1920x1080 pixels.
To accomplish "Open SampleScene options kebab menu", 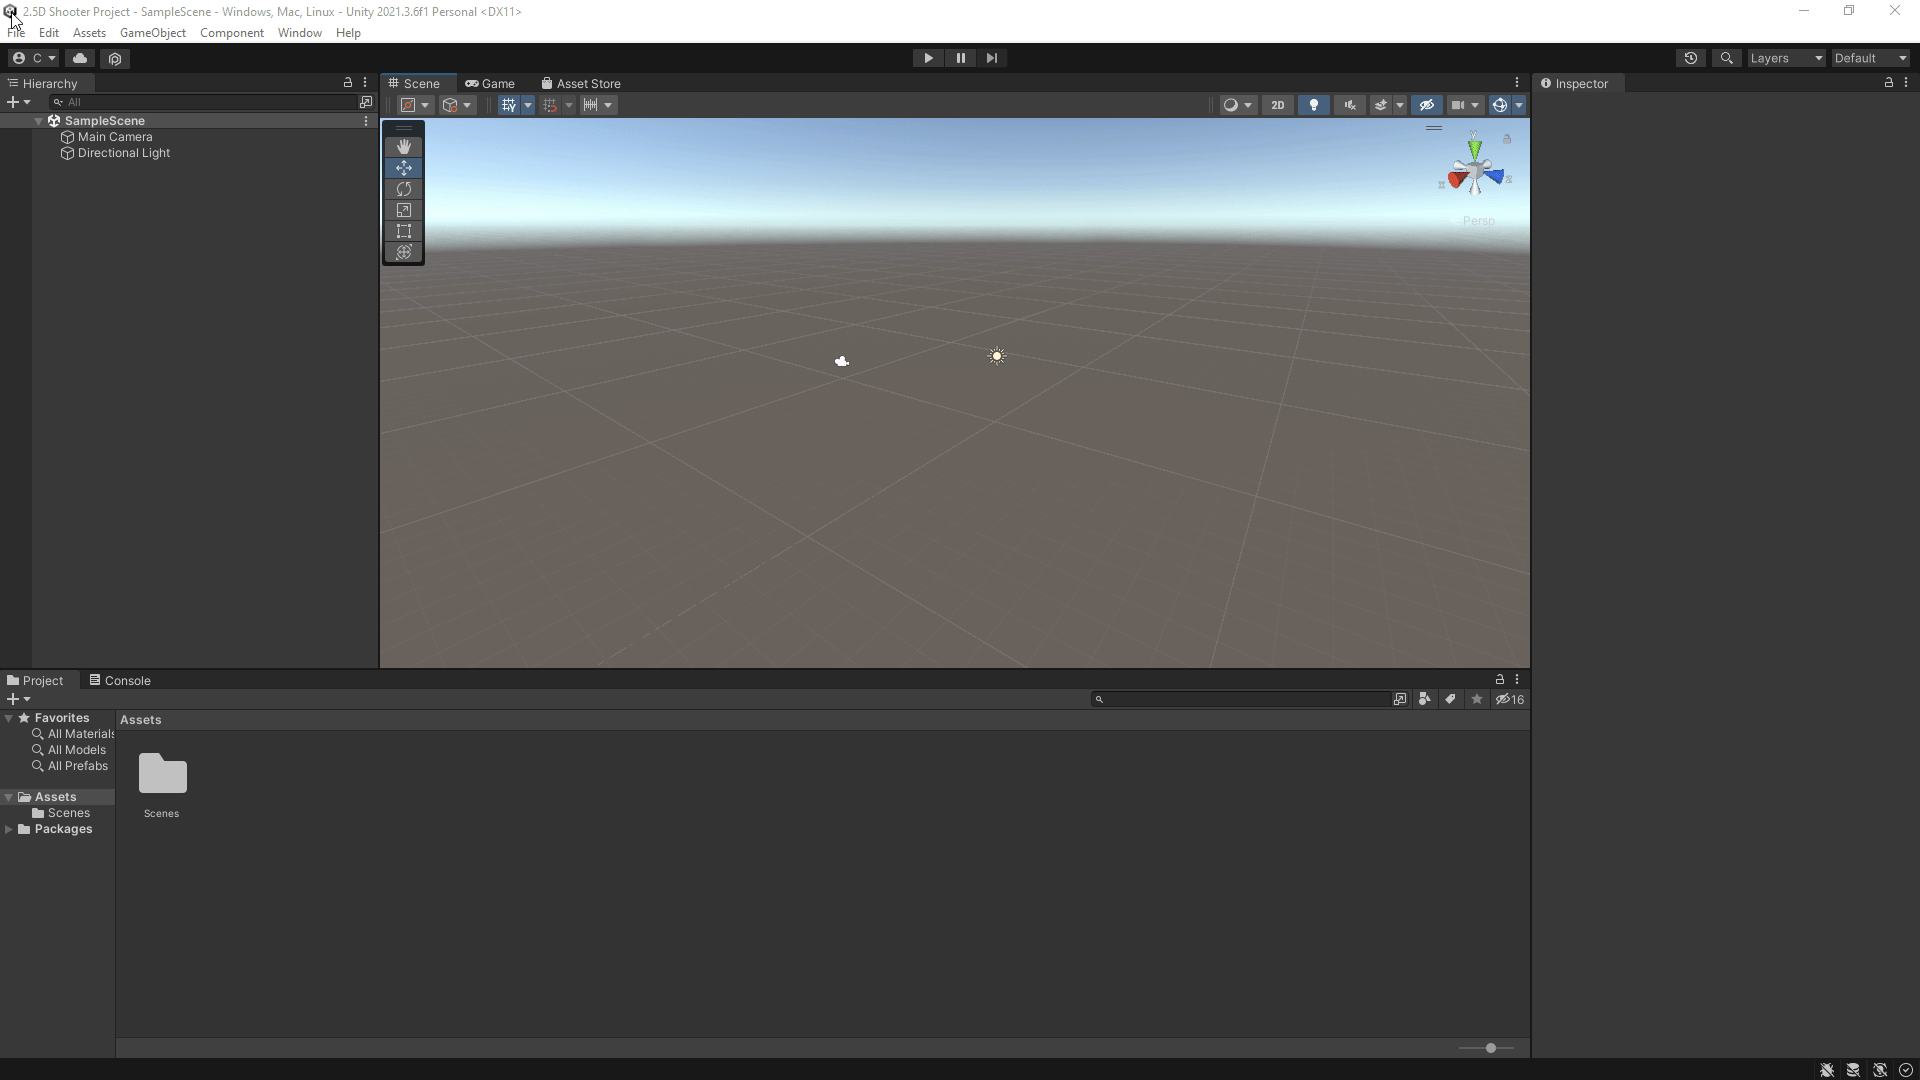I will pyautogui.click(x=366, y=121).
